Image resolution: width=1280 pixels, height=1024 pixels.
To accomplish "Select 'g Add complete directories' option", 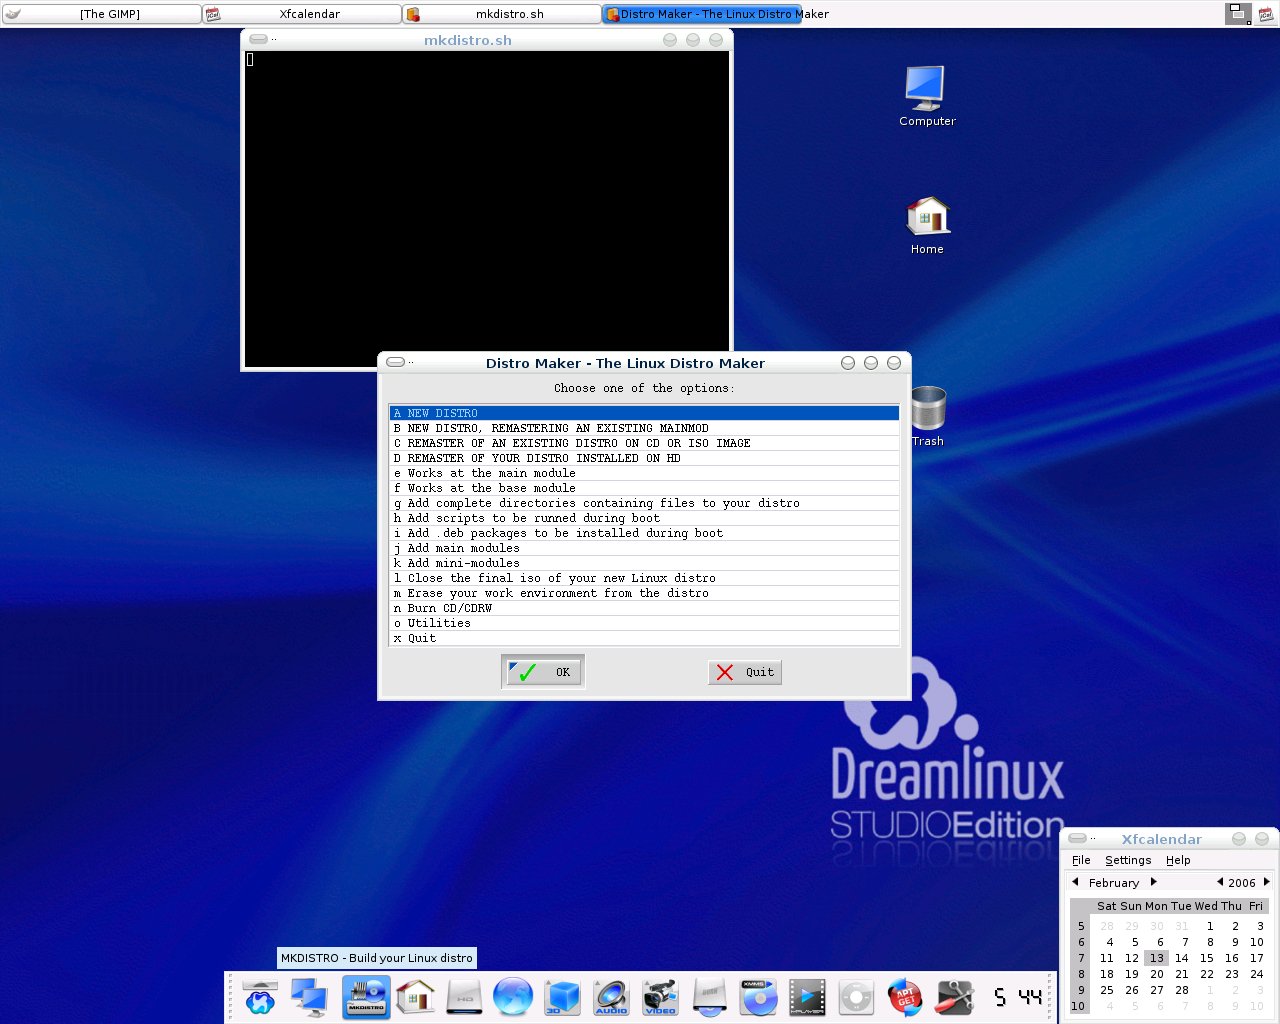I will coord(644,503).
